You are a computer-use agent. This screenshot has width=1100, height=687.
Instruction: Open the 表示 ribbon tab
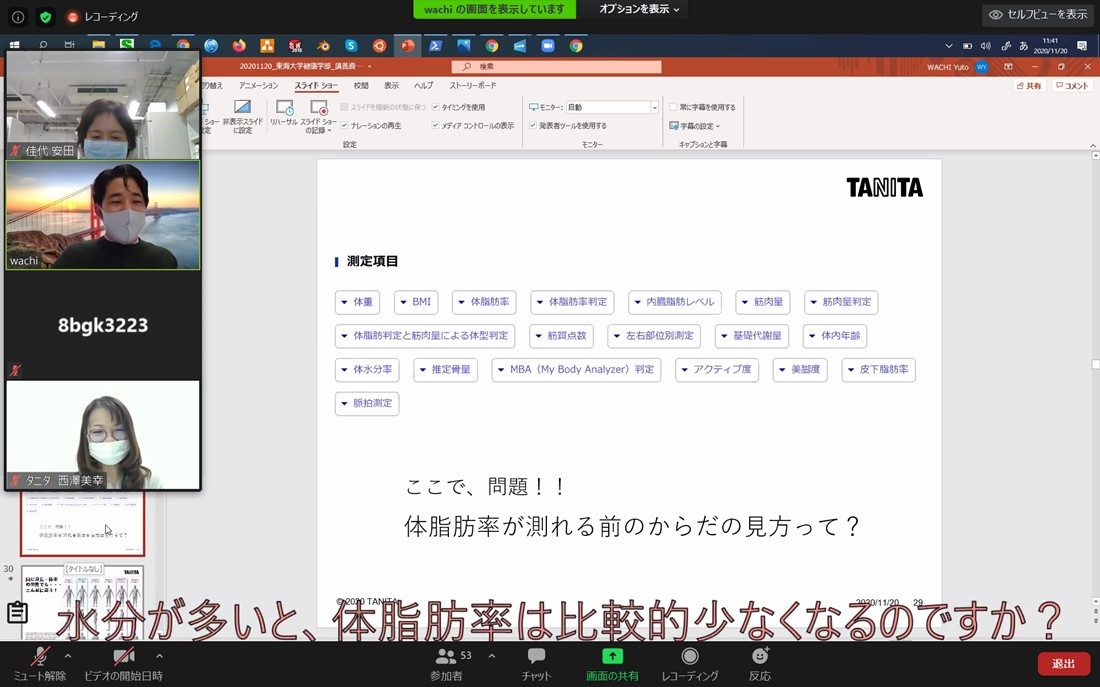click(391, 86)
